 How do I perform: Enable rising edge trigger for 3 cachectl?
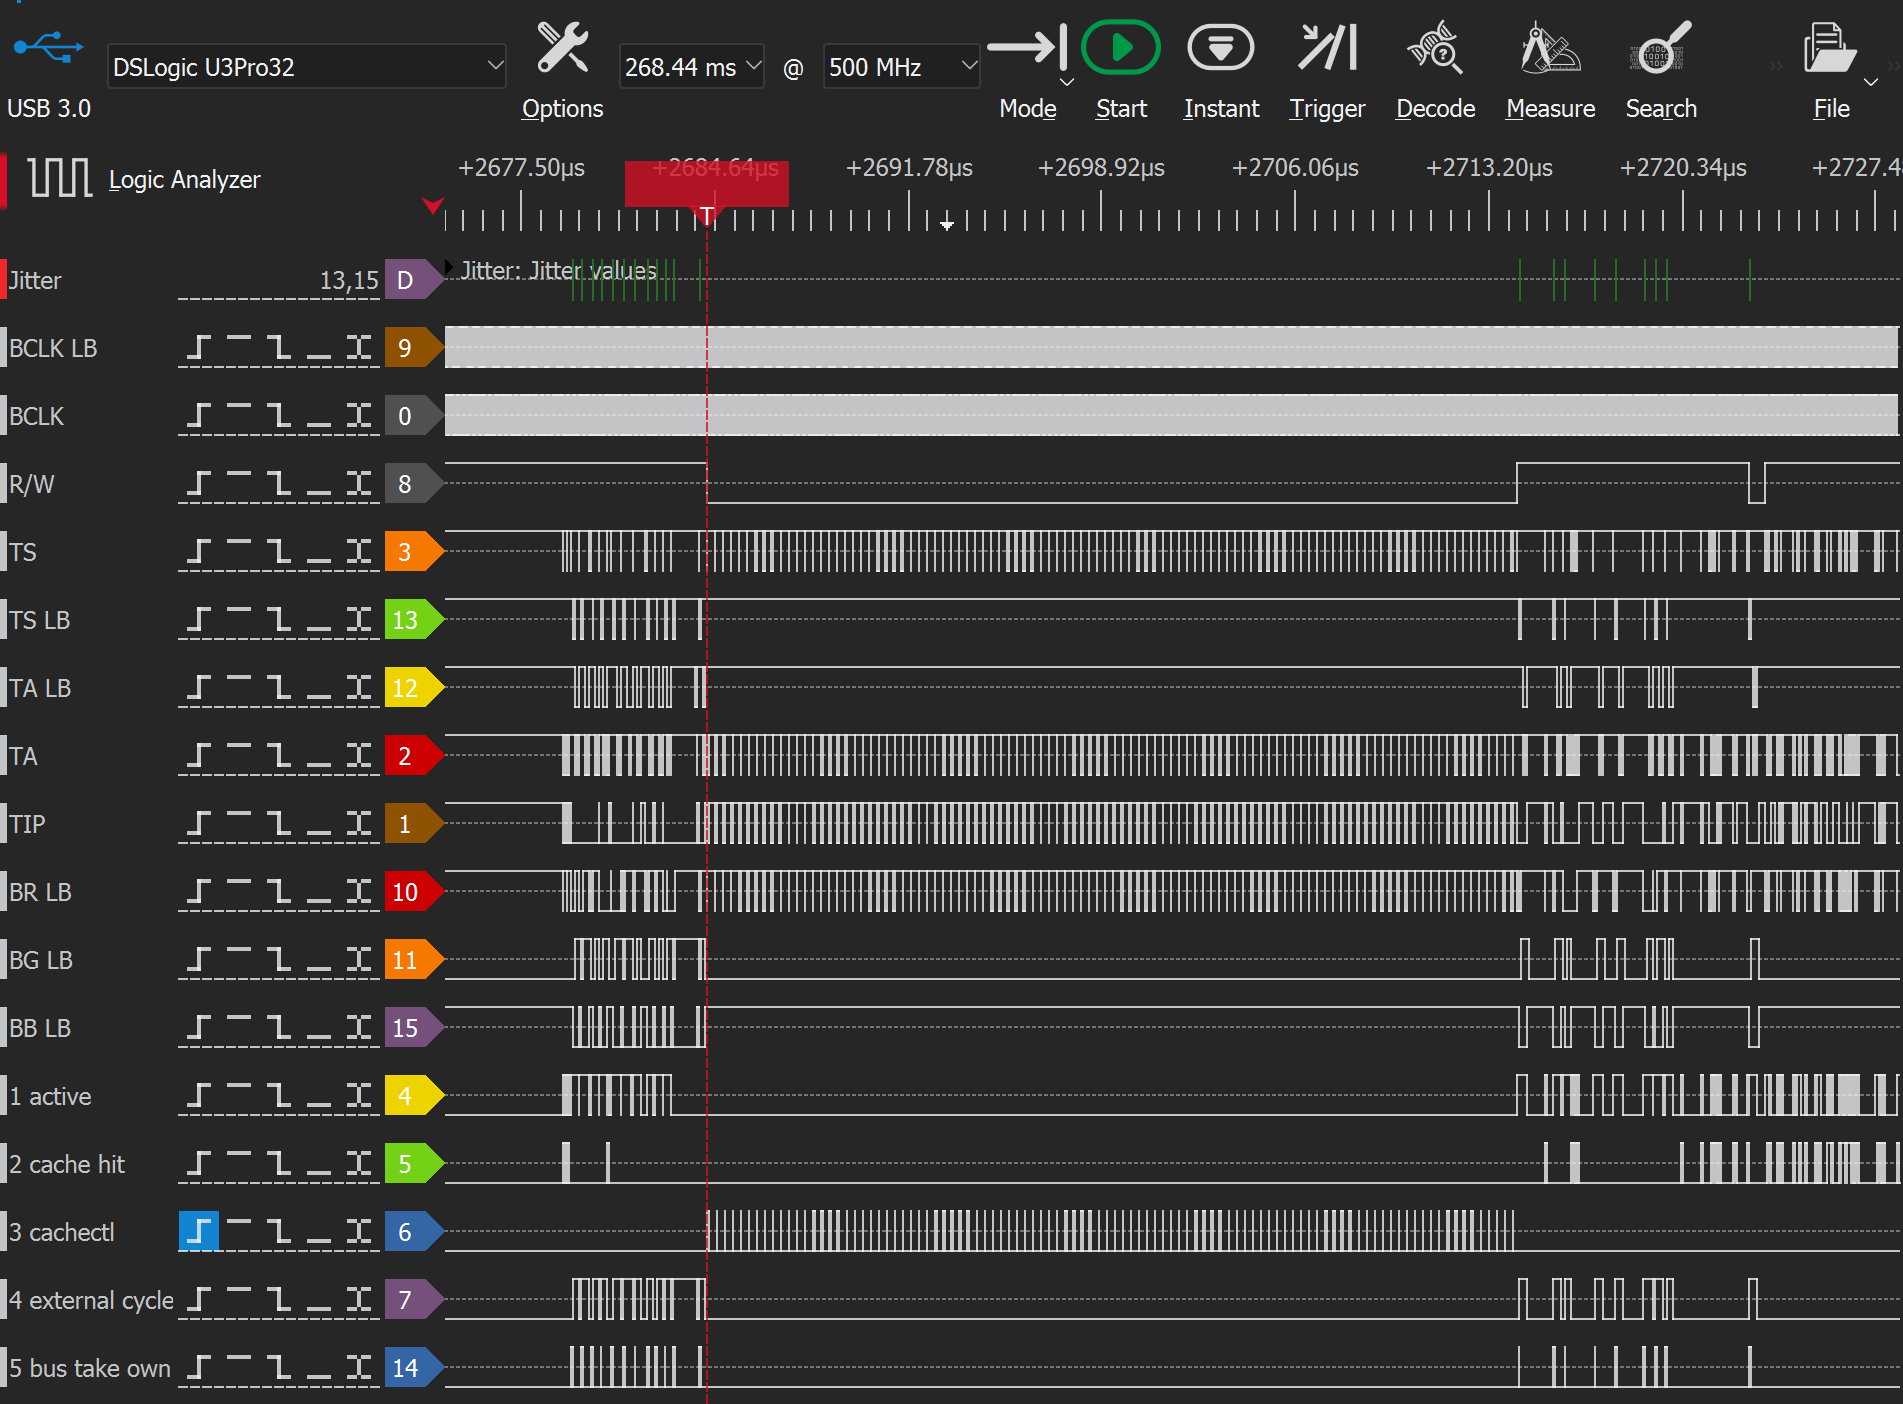point(199,1231)
